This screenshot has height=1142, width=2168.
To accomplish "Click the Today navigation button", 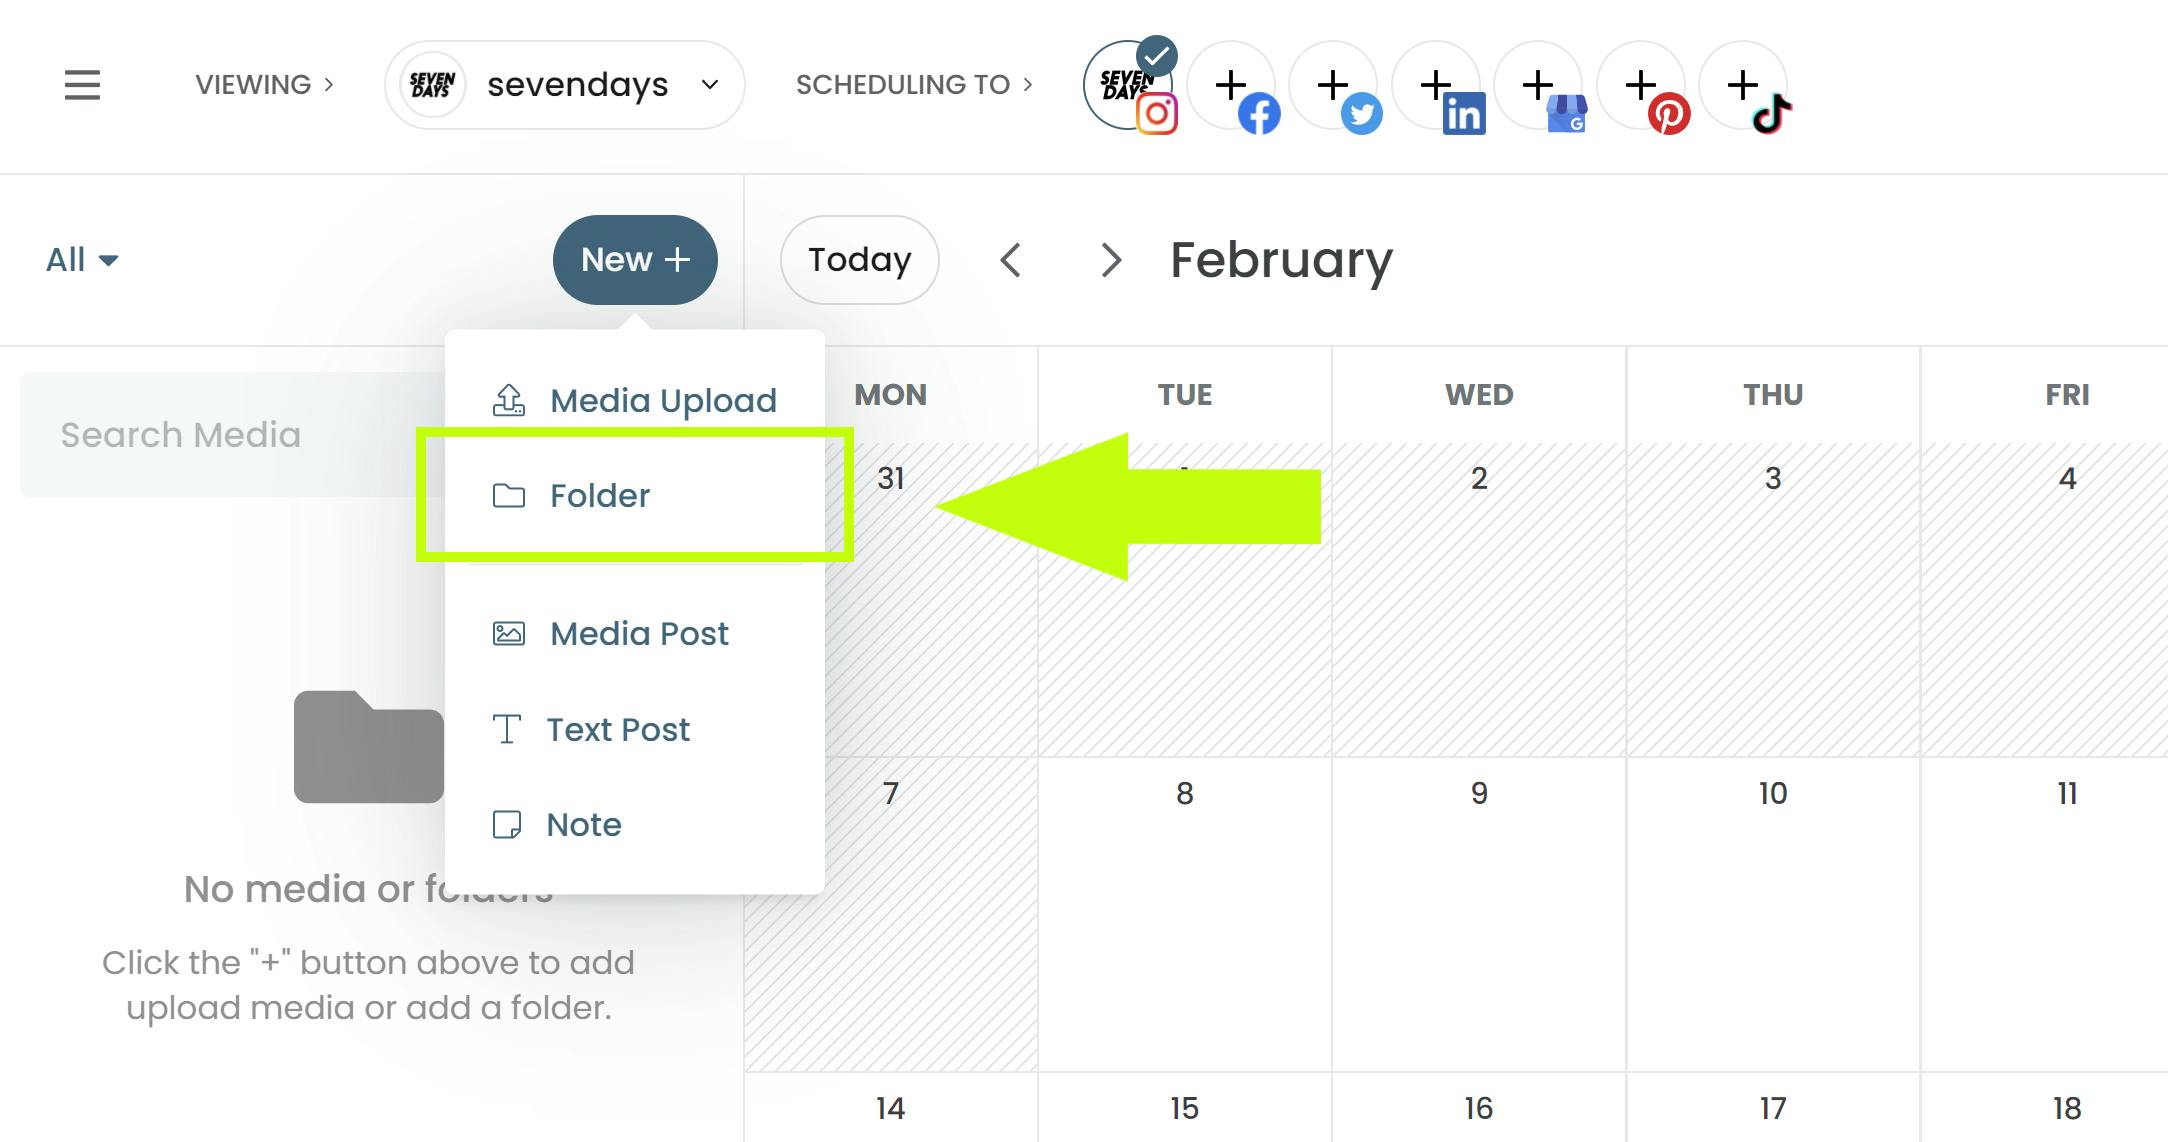I will (860, 260).
